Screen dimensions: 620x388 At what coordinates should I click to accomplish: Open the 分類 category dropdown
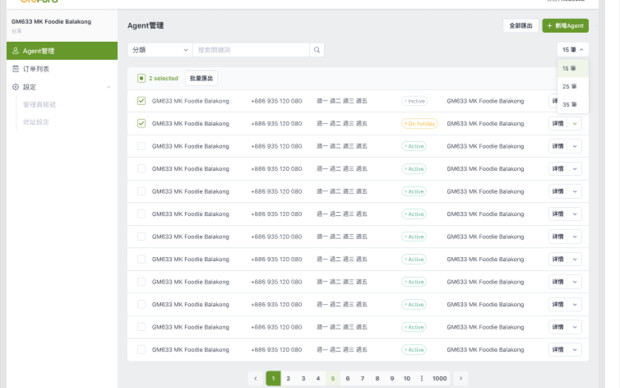click(x=160, y=50)
